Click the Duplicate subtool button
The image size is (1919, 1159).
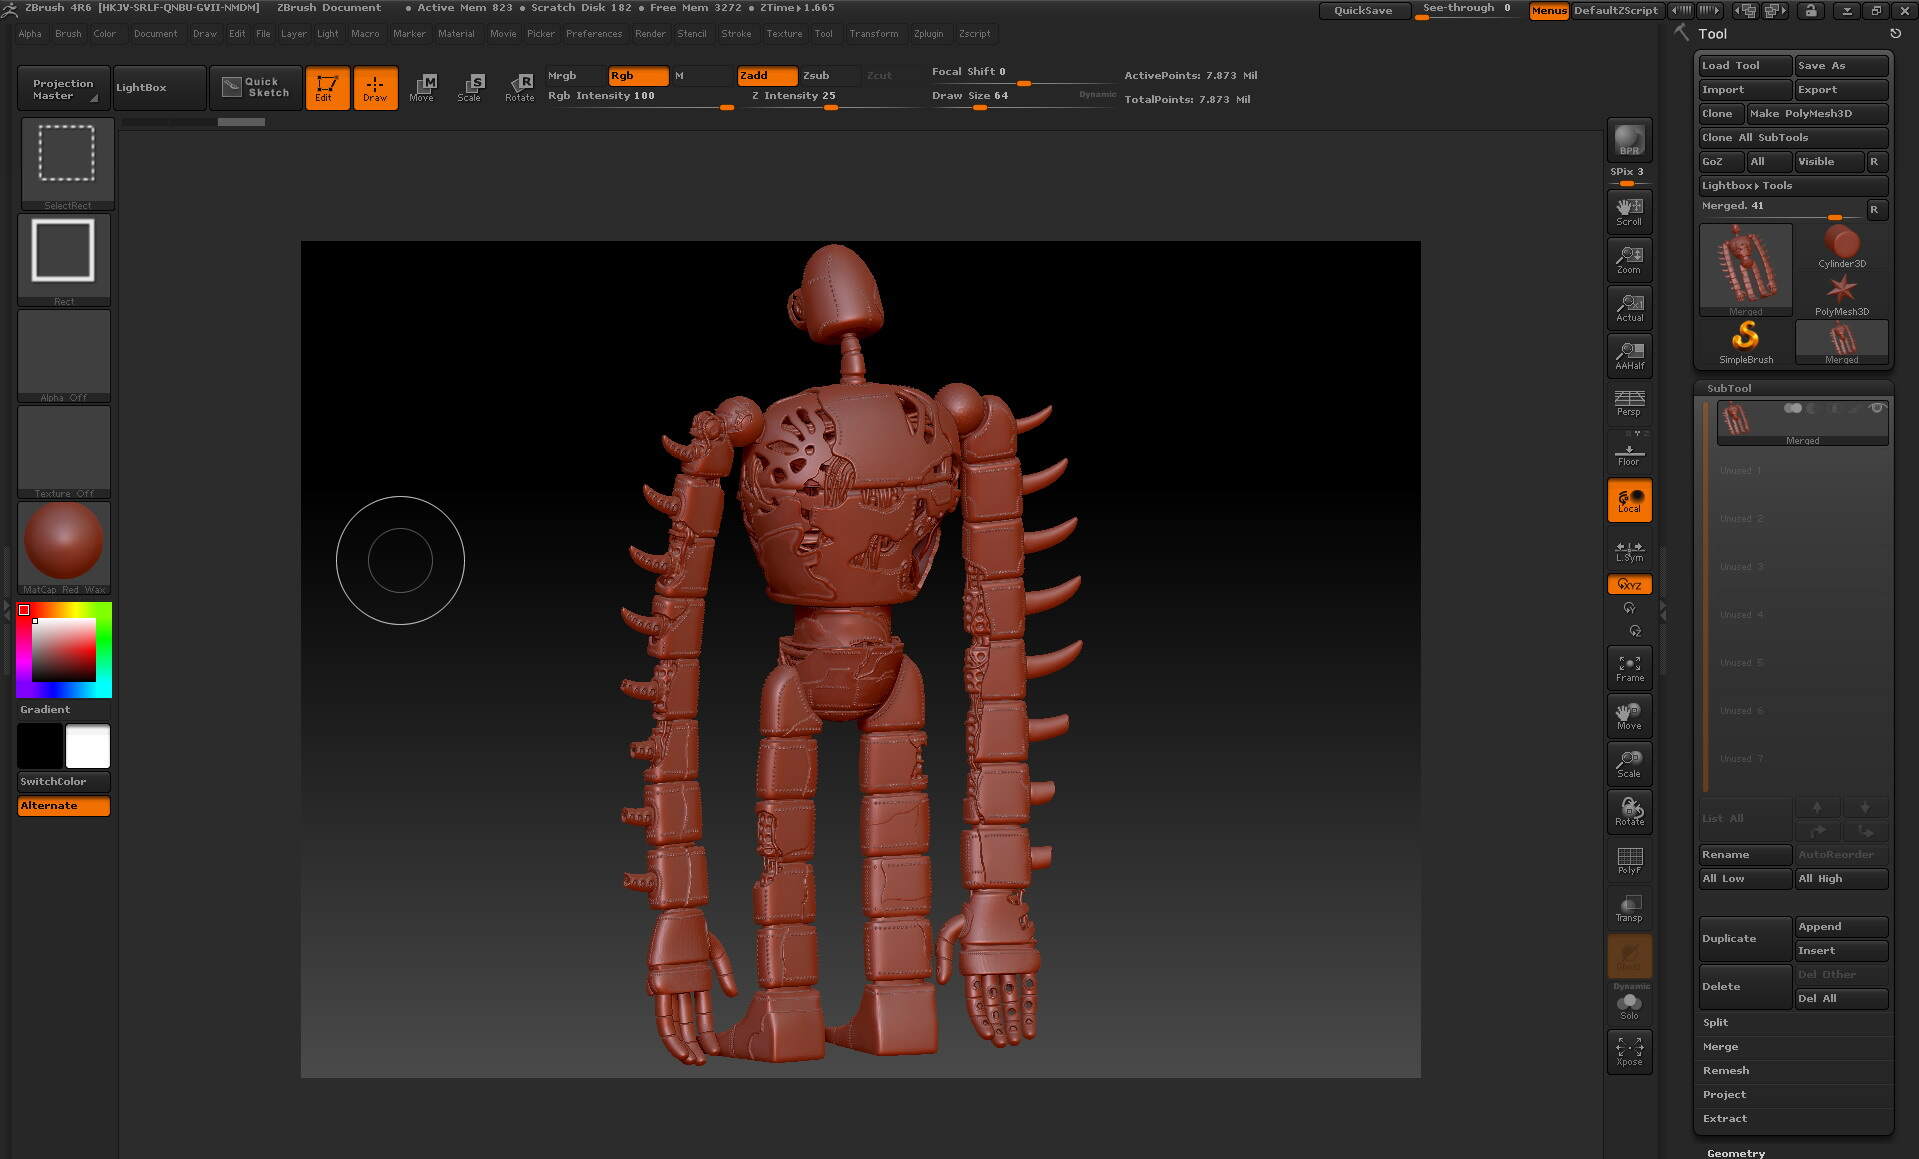(x=1745, y=938)
